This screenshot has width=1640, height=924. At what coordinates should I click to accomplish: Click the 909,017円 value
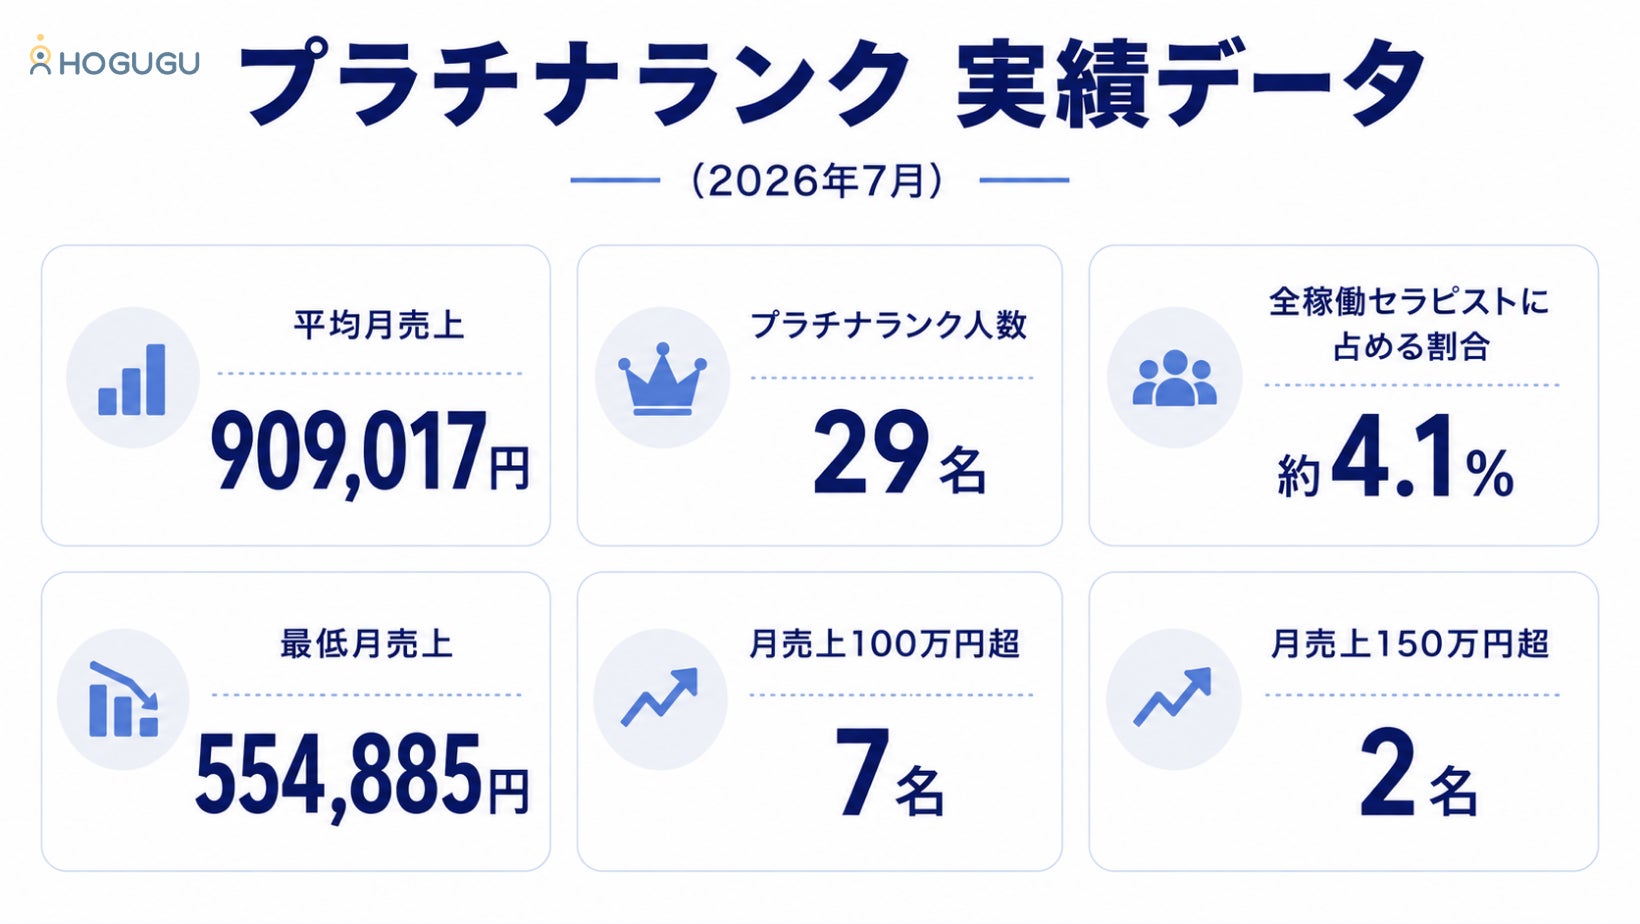(370, 453)
